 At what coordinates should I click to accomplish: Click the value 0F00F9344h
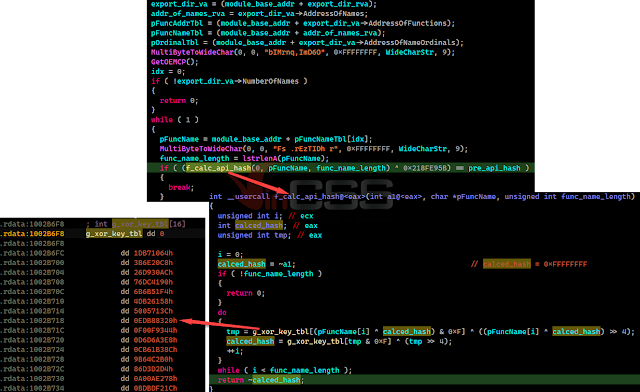tap(156, 330)
